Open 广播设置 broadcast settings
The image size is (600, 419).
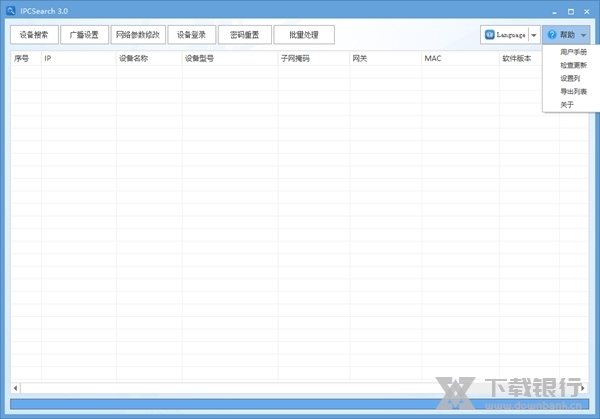[84, 35]
